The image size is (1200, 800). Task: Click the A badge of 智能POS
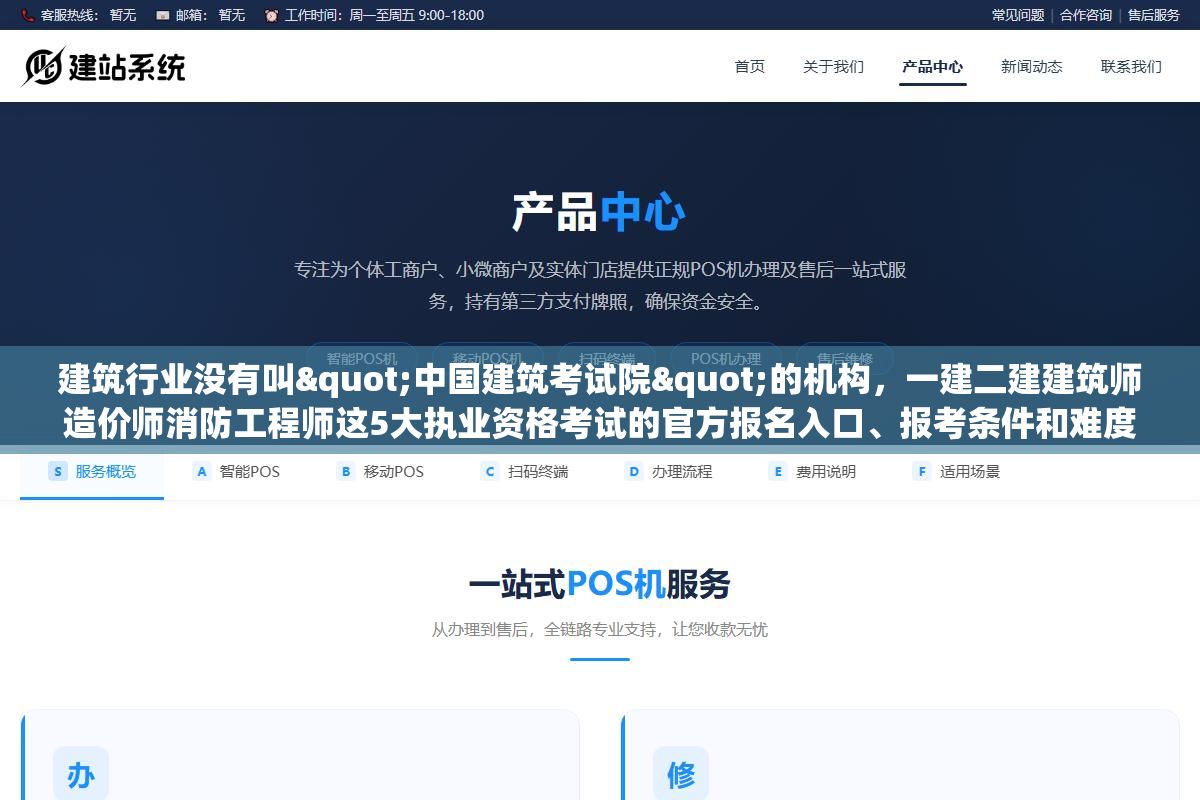click(x=202, y=472)
